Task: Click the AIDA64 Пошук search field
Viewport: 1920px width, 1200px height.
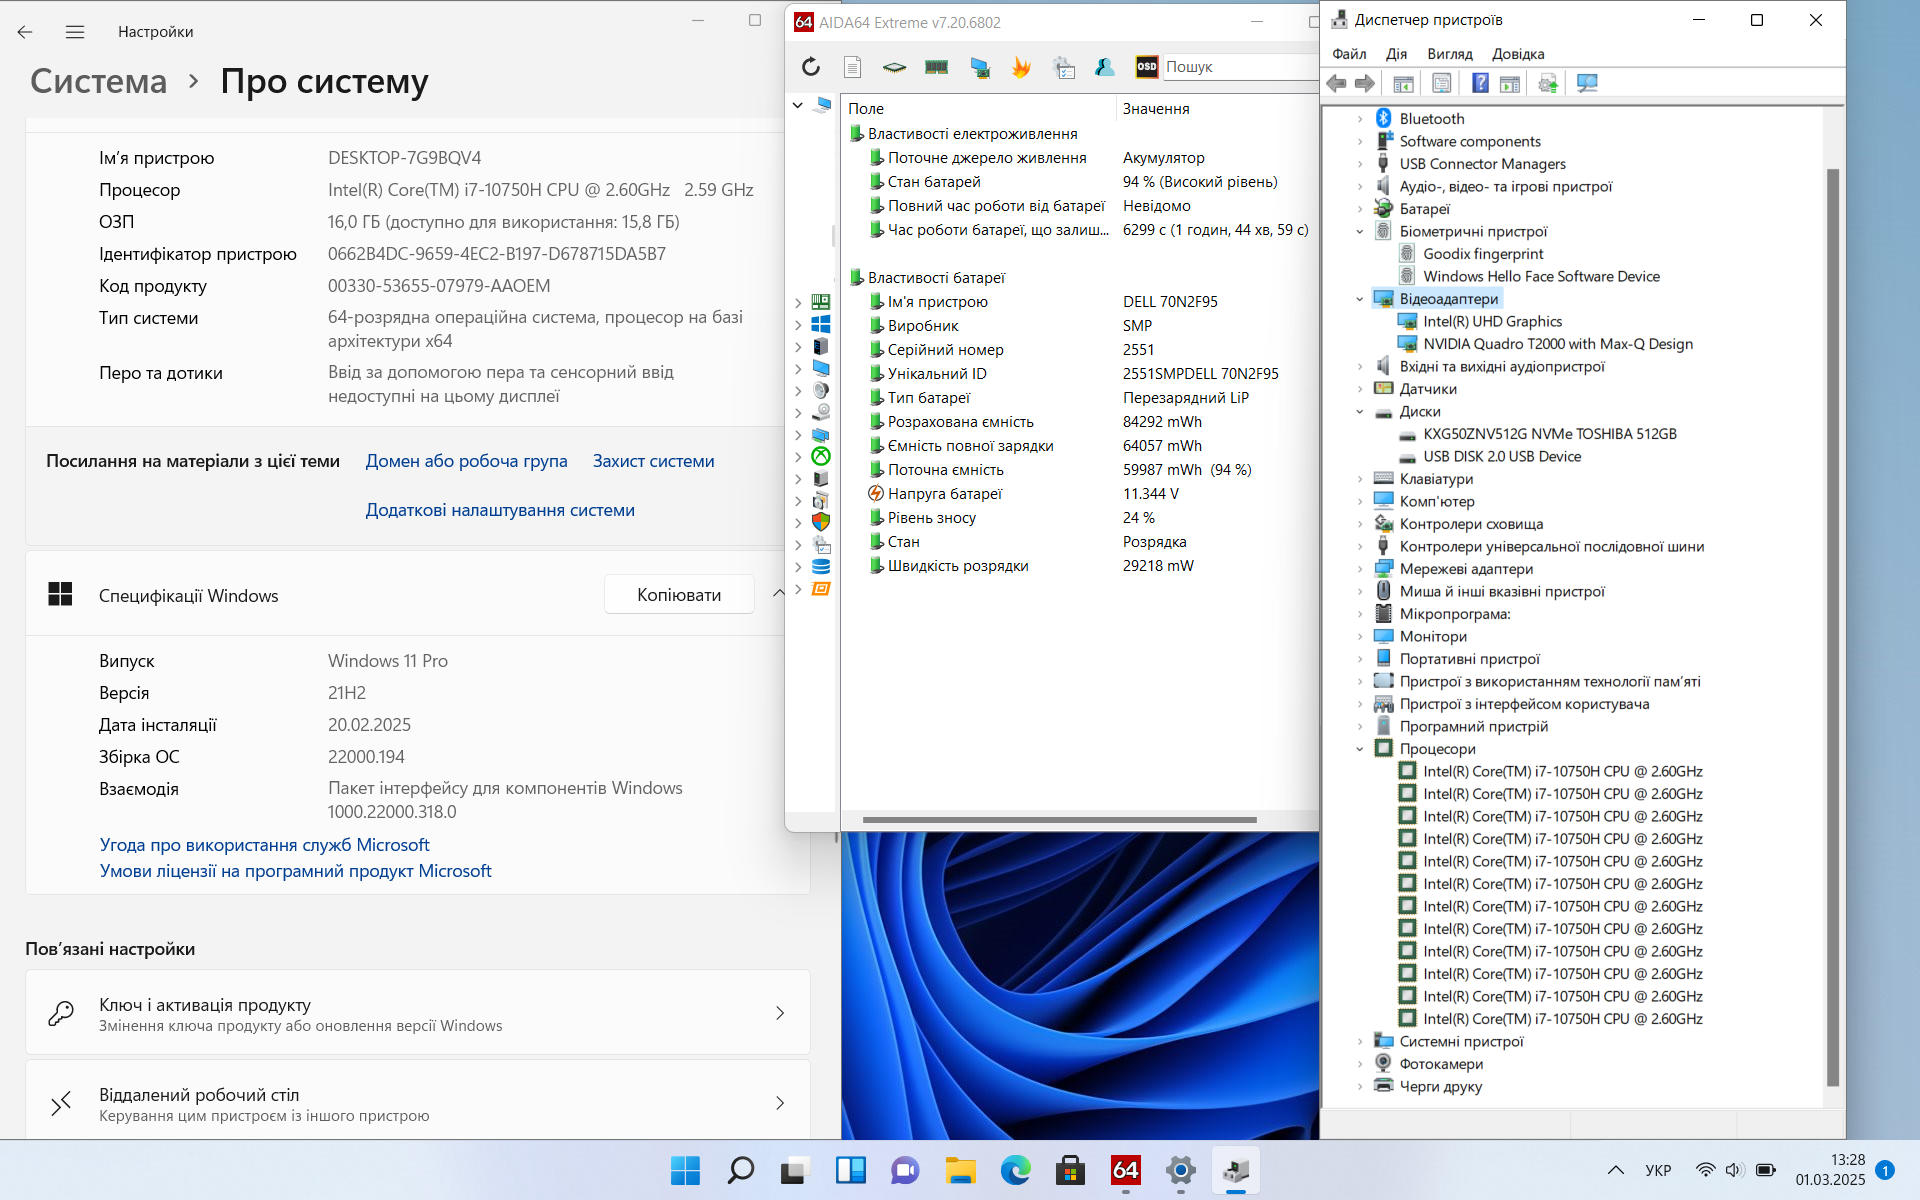Action: coord(1240,67)
